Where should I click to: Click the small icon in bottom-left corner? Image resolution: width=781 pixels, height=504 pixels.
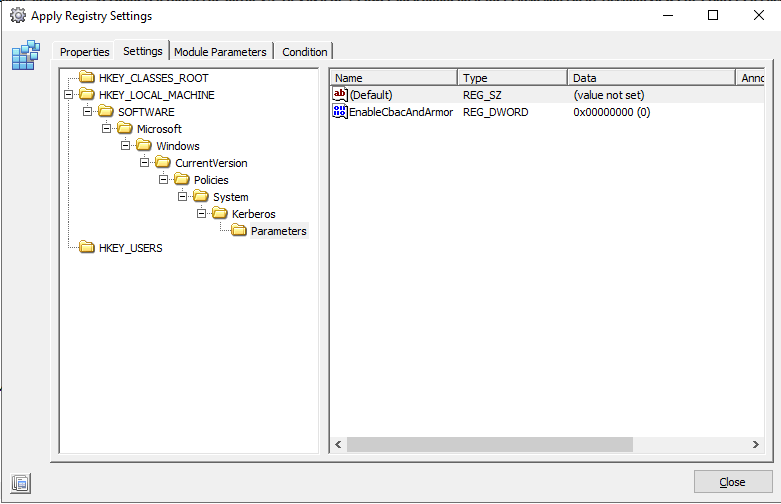(21, 483)
